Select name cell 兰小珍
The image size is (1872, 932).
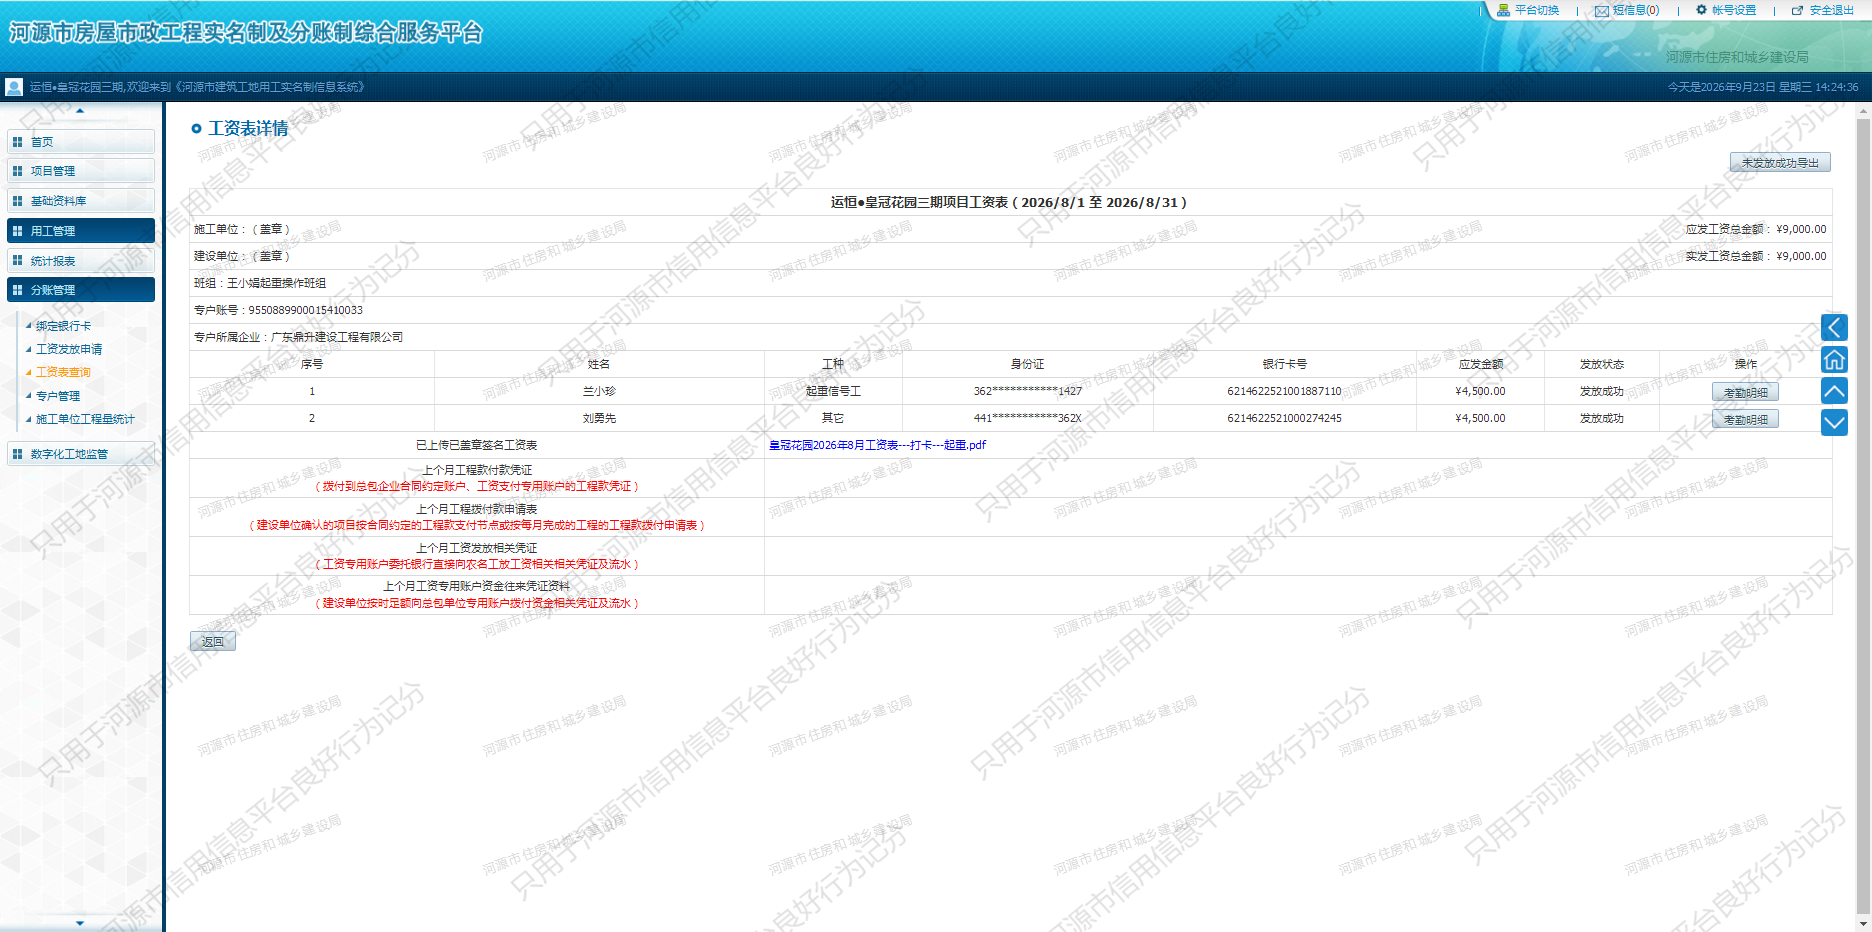pos(599,391)
